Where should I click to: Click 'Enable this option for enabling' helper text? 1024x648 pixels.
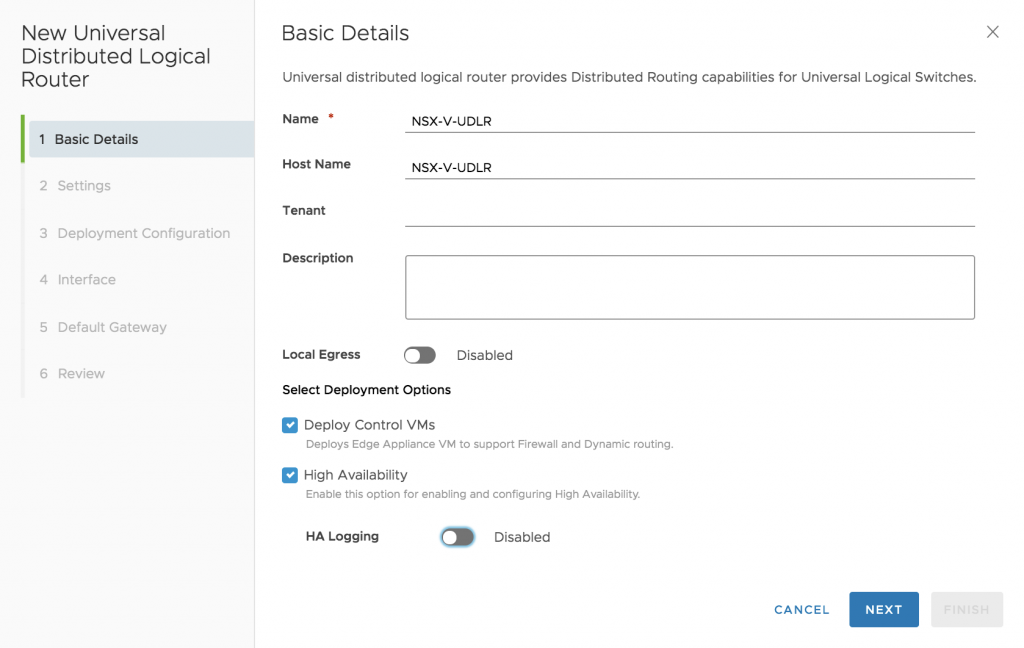473,494
